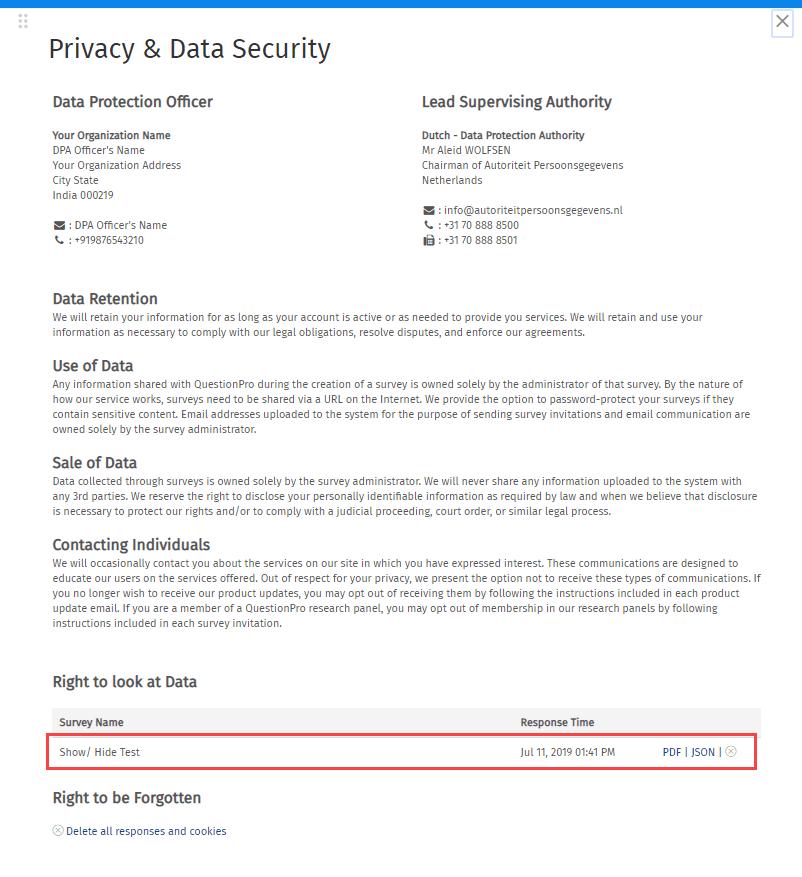
Task: Click phone icon next to +31 70 888 8500
Action: pos(429,226)
